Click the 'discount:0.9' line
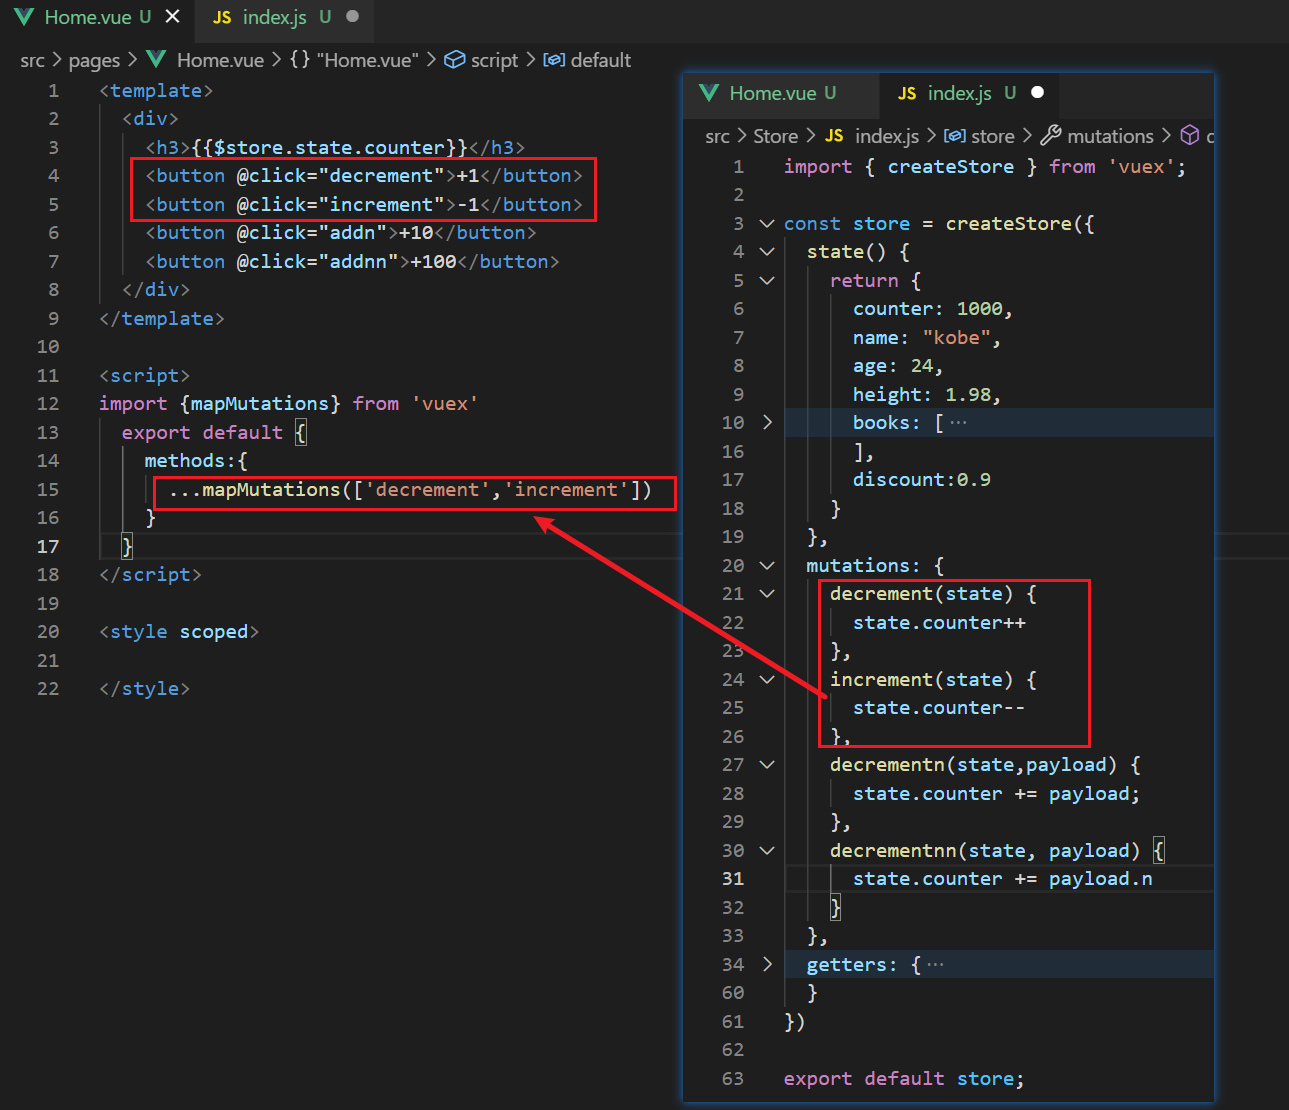The image size is (1289, 1110). click(x=921, y=480)
